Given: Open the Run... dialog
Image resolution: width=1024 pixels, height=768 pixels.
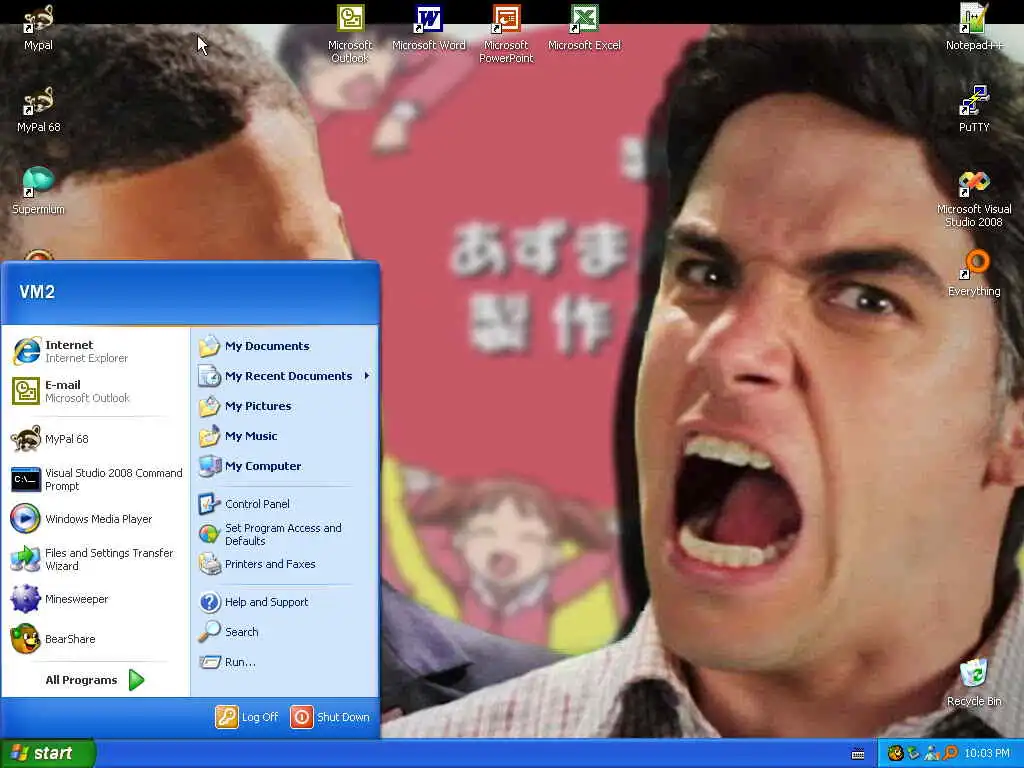Looking at the screenshot, I should [x=285, y=662].
